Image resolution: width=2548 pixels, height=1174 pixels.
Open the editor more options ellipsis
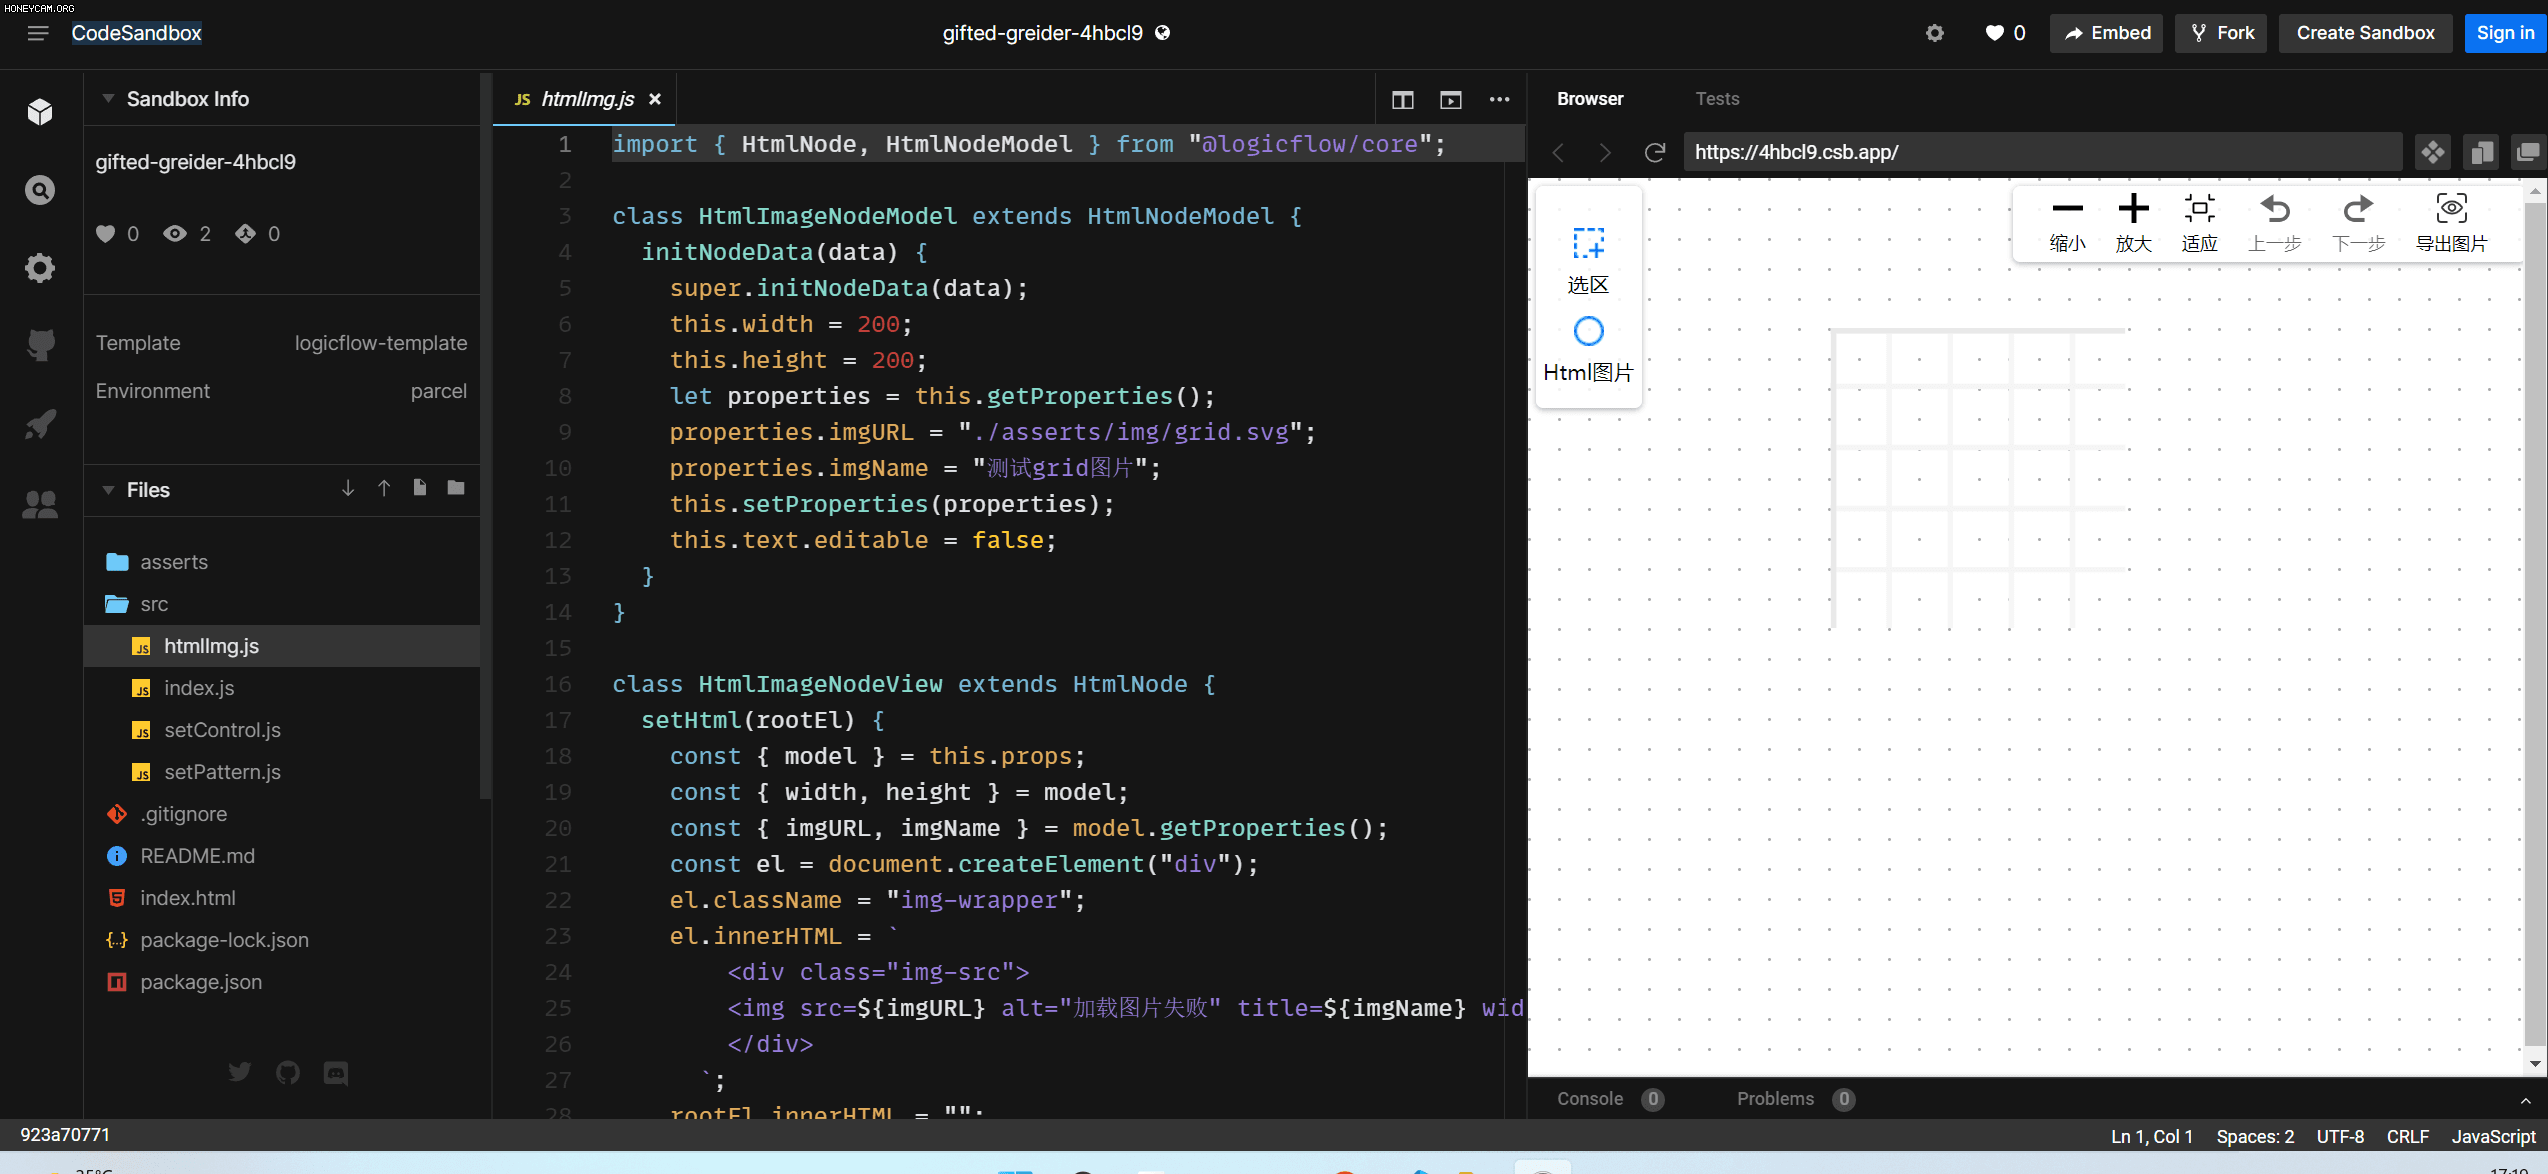point(1499,99)
